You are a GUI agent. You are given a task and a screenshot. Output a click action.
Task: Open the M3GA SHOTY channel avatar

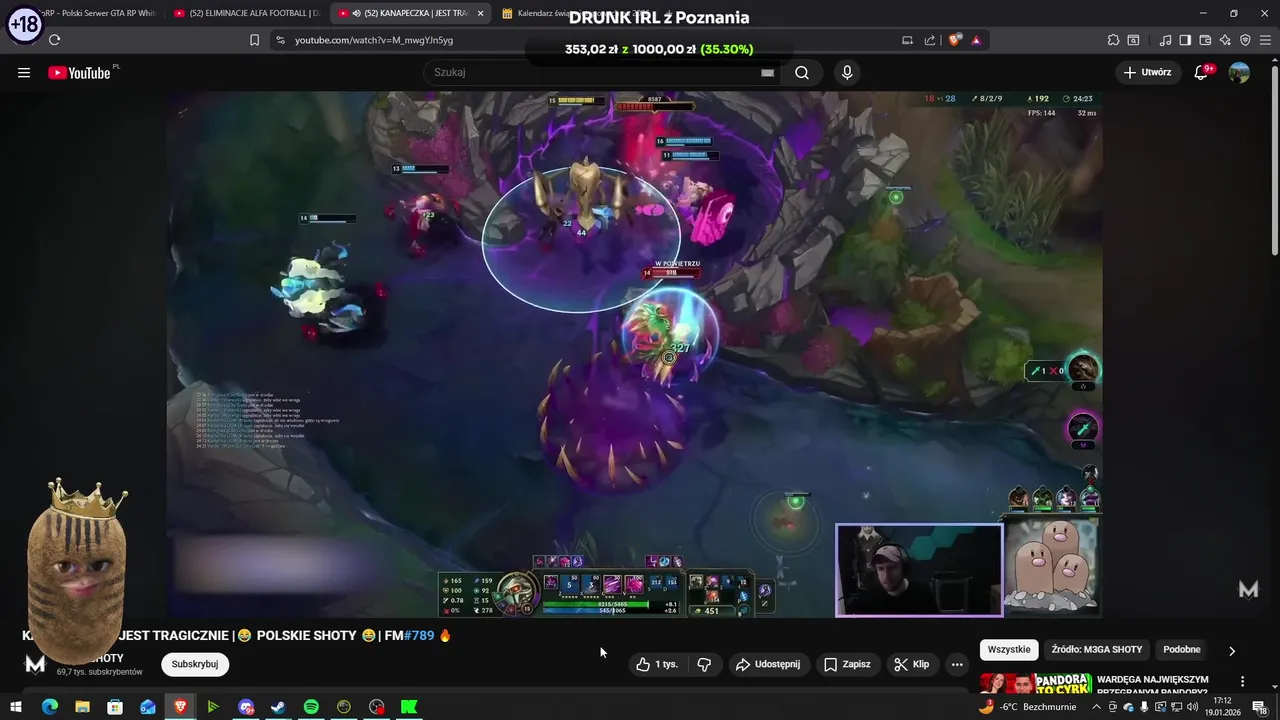pyautogui.click(x=35, y=664)
